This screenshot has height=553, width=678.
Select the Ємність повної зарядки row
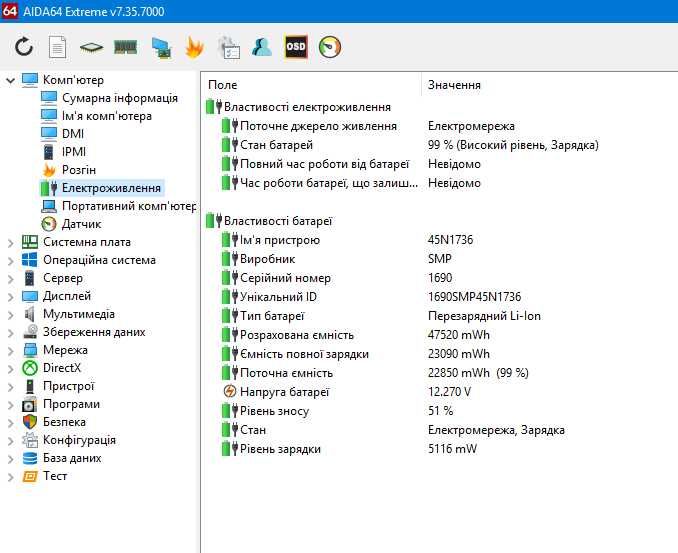pyautogui.click(x=295, y=354)
